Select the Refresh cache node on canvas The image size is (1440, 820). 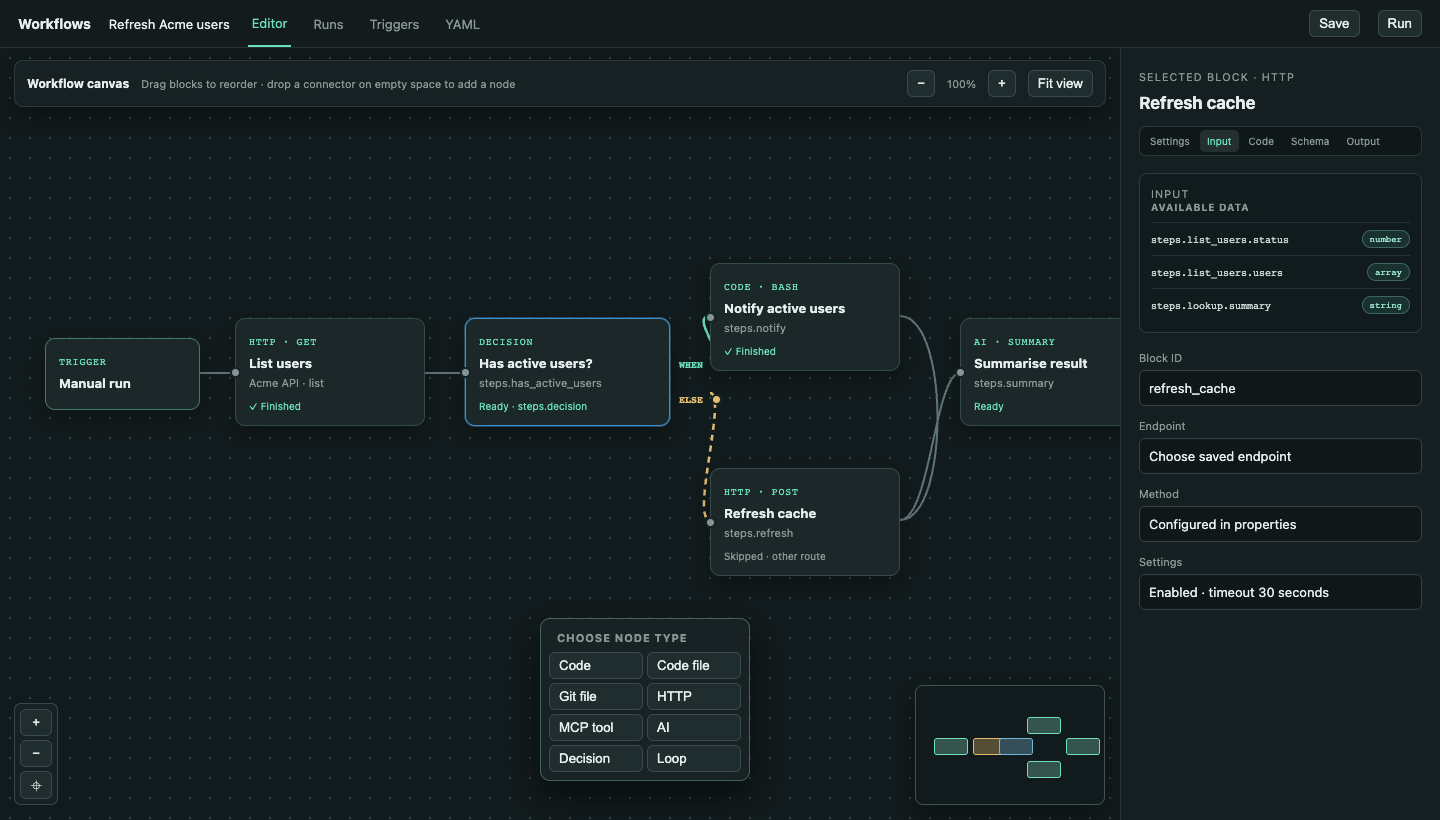tap(805, 522)
